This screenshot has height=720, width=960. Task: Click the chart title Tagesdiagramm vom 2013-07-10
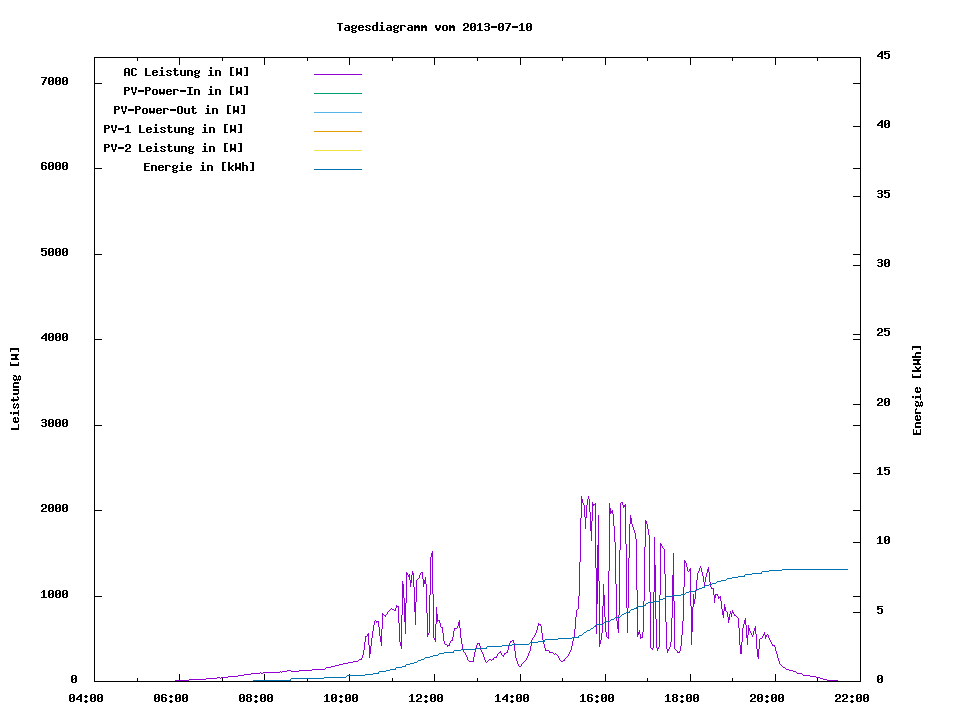434,27
